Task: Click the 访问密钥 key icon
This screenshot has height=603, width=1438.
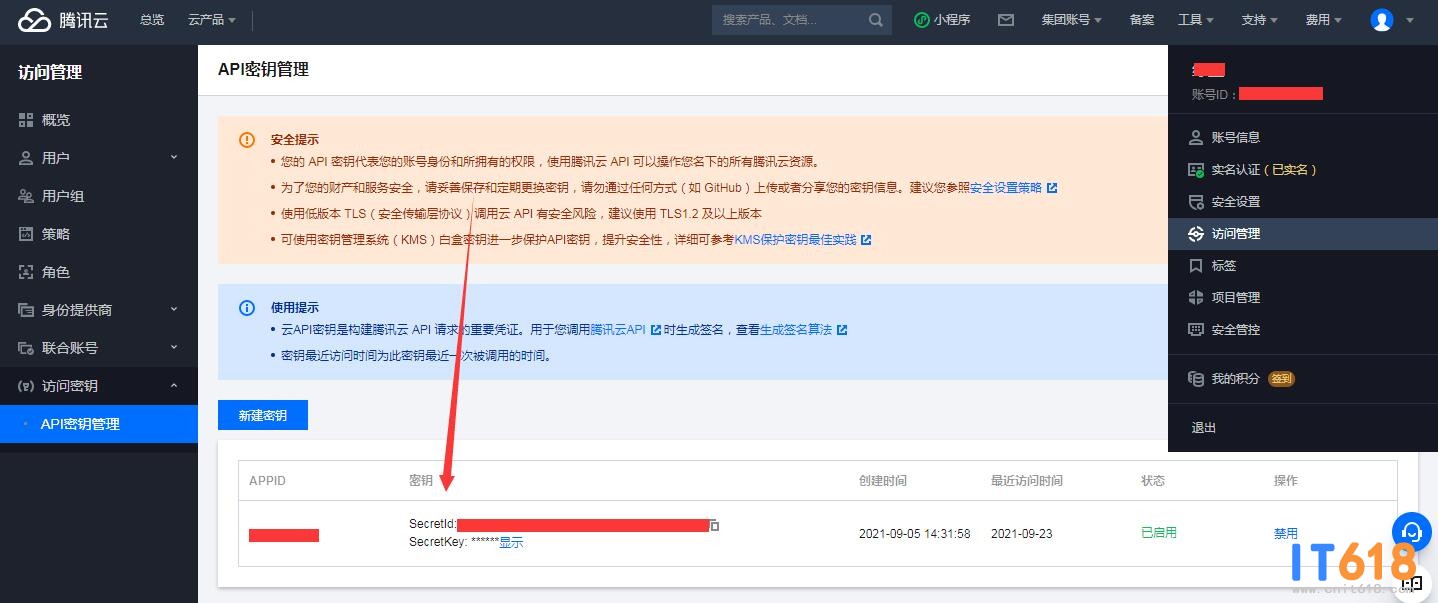Action: tap(26, 386)
